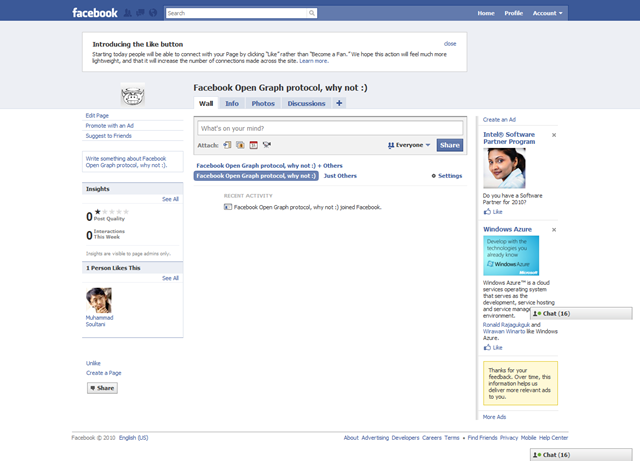
Task: Click the add tab plus icon
Action: click(x=339, y=103)
